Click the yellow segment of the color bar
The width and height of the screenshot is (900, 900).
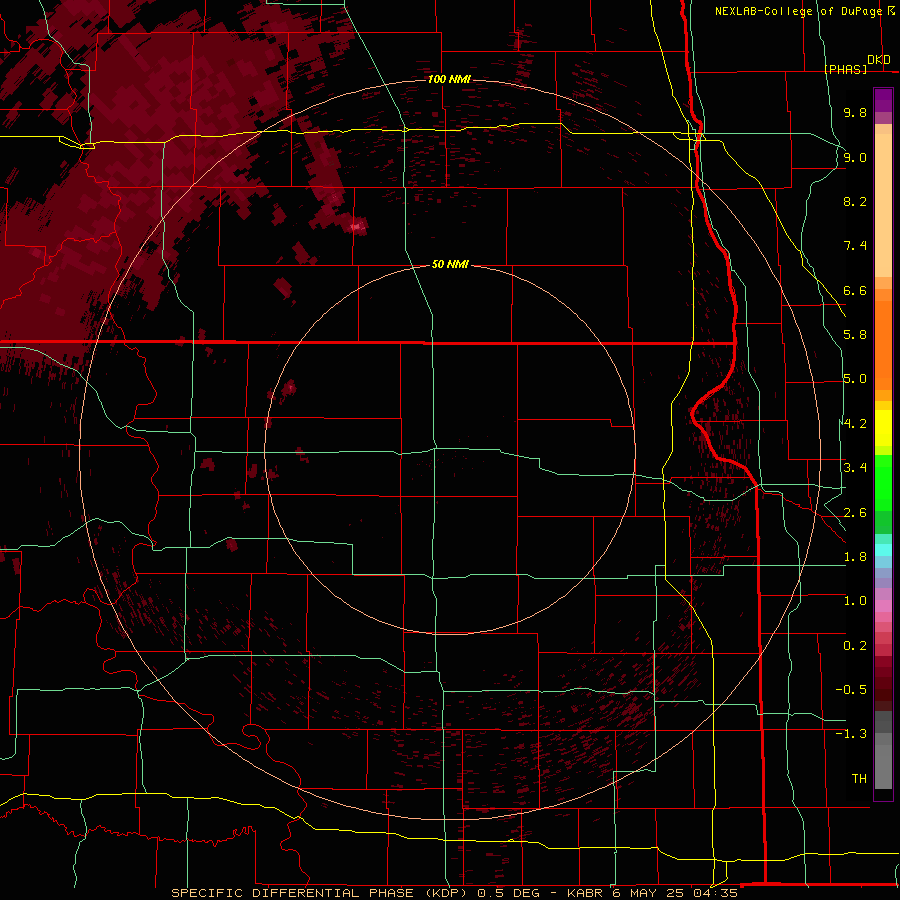(x=883, y=428)
